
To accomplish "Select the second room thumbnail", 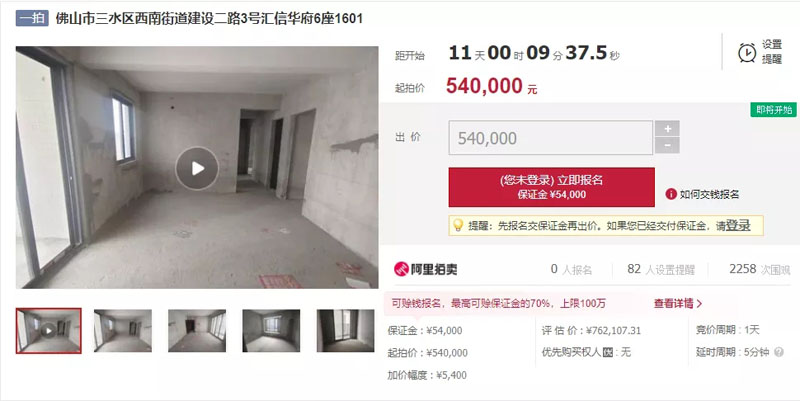I will click(x=123, y=331).
